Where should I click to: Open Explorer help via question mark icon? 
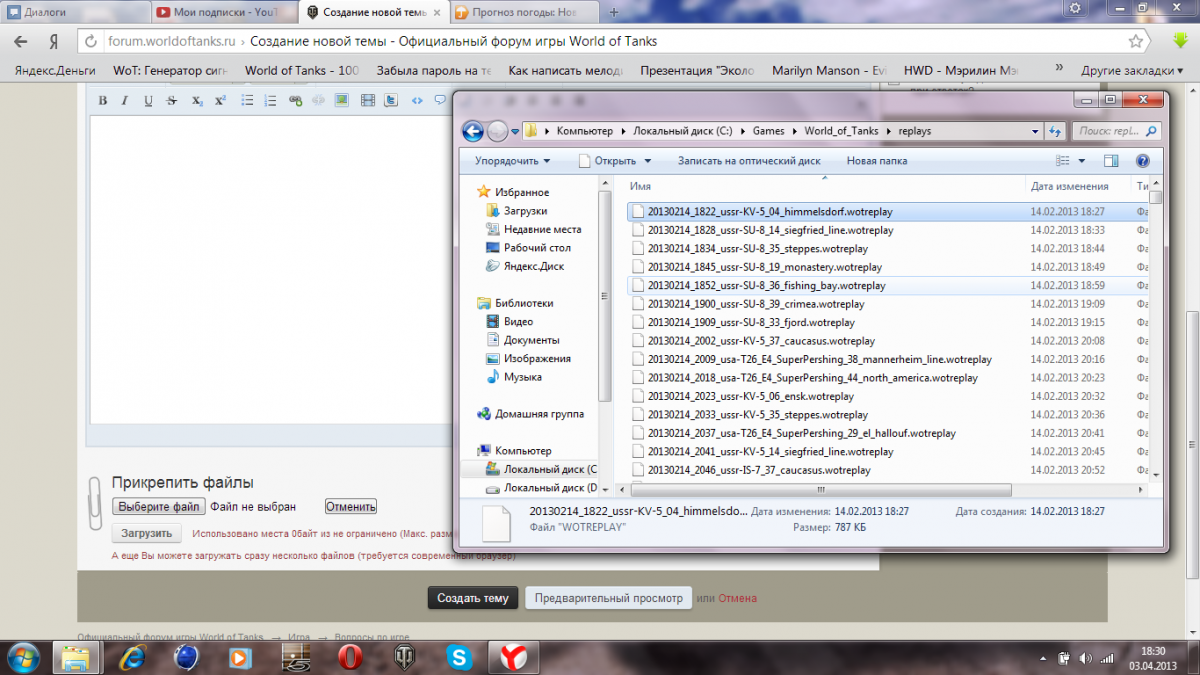coord(1143,161)
